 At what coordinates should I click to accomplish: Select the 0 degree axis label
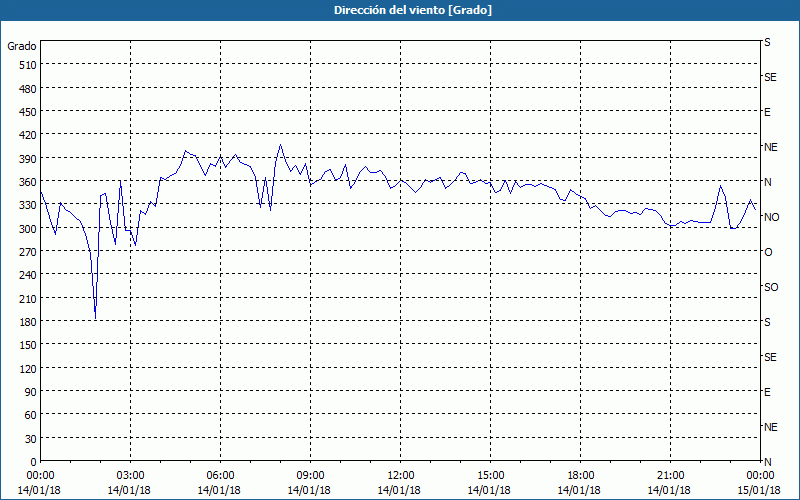34,462
